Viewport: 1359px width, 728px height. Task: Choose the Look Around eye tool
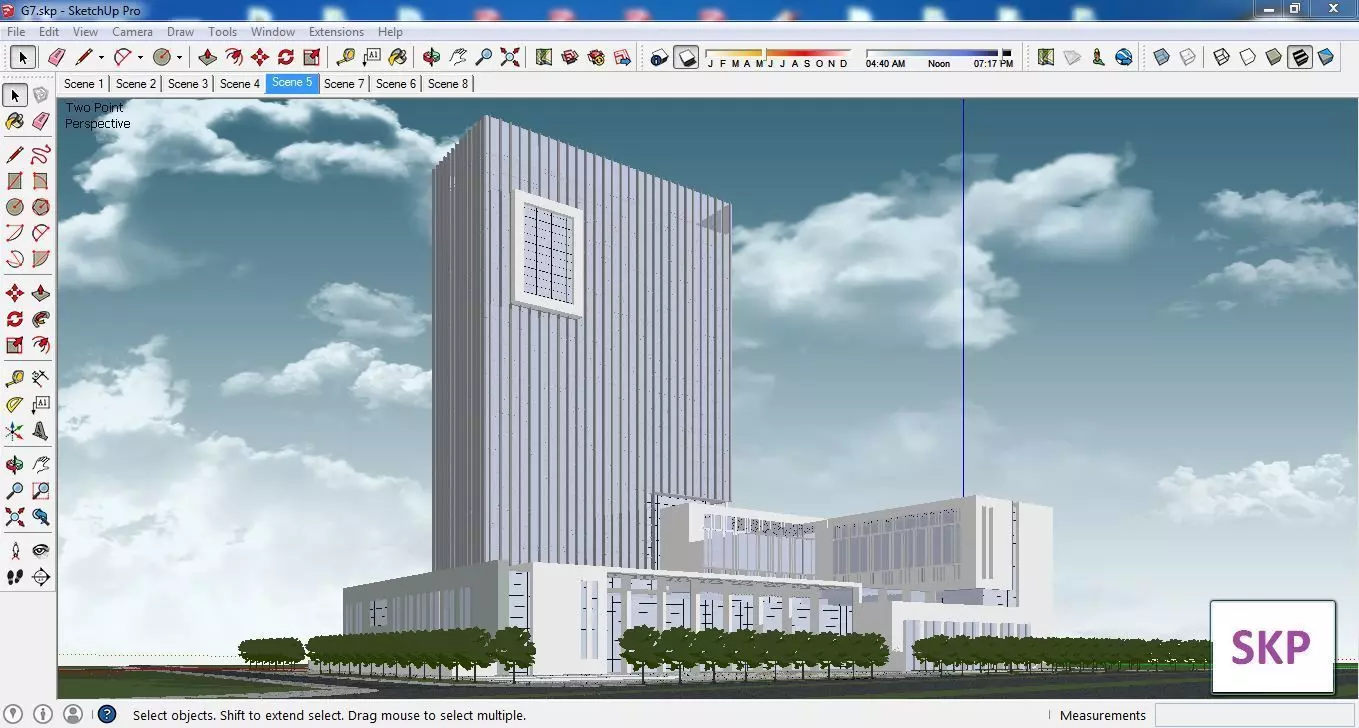click(40, 551)
